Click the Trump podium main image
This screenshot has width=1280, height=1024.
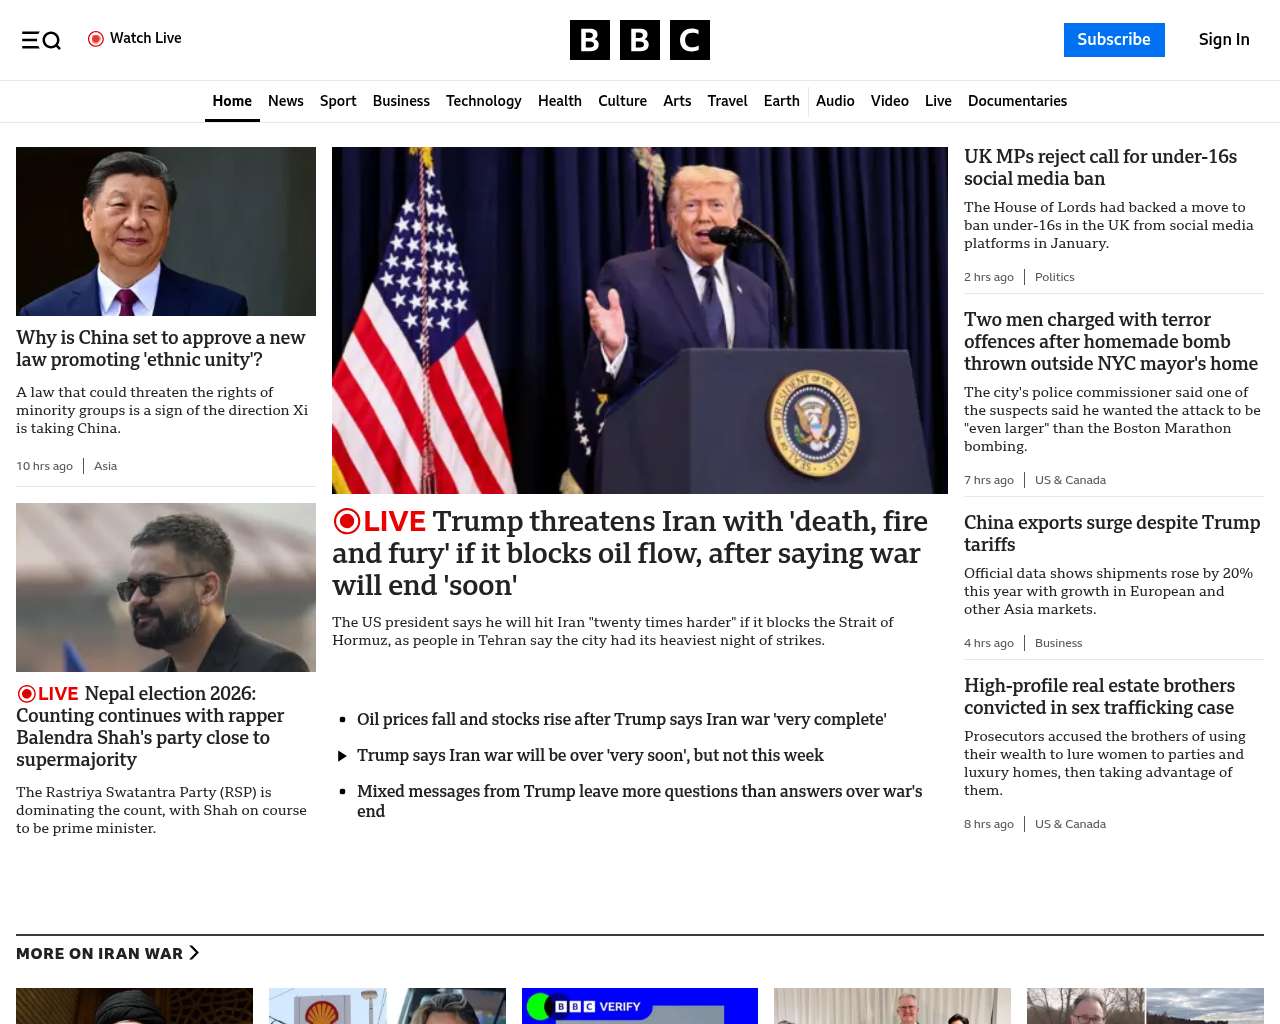(x=639, y=320)
